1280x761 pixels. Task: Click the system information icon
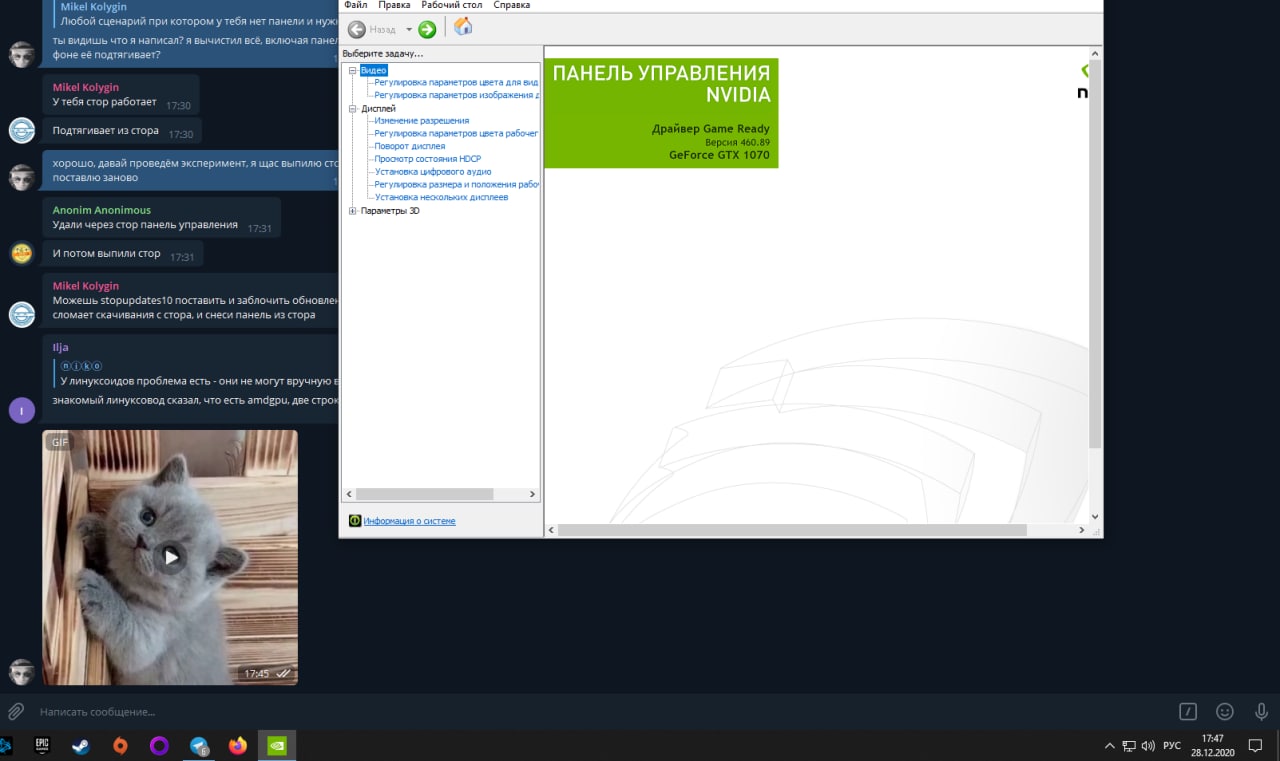point(354,521)
